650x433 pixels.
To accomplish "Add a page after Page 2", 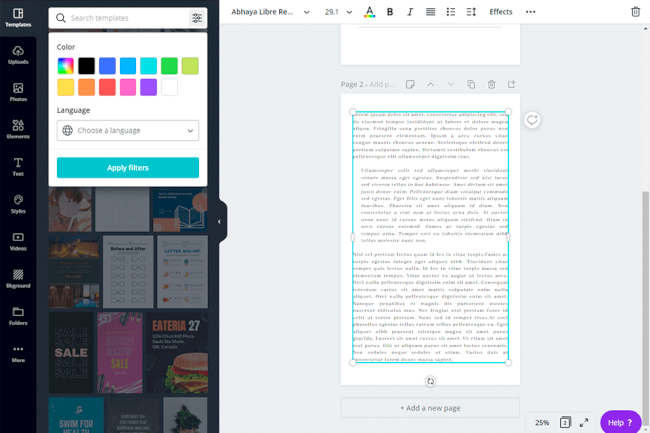I will point(512,85).
